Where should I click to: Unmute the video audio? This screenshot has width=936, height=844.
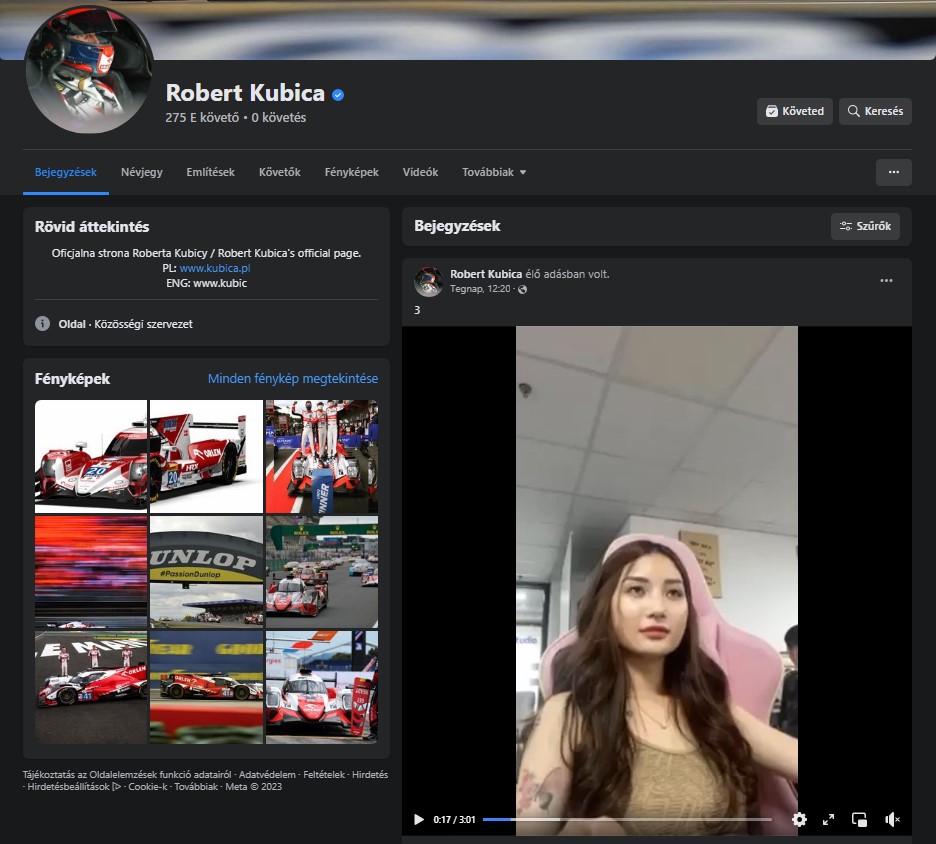point(891,819)
